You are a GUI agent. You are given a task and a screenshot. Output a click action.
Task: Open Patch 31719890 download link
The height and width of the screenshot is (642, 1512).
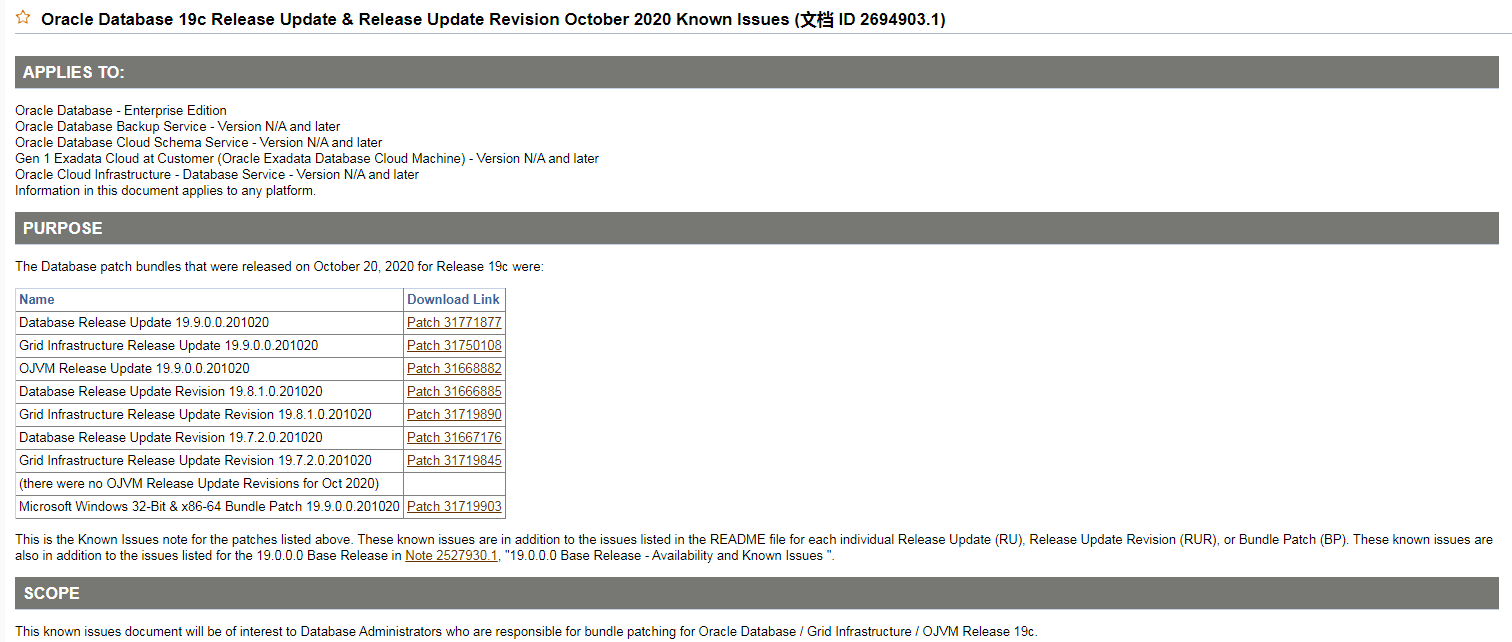click(x=454, y=414)
